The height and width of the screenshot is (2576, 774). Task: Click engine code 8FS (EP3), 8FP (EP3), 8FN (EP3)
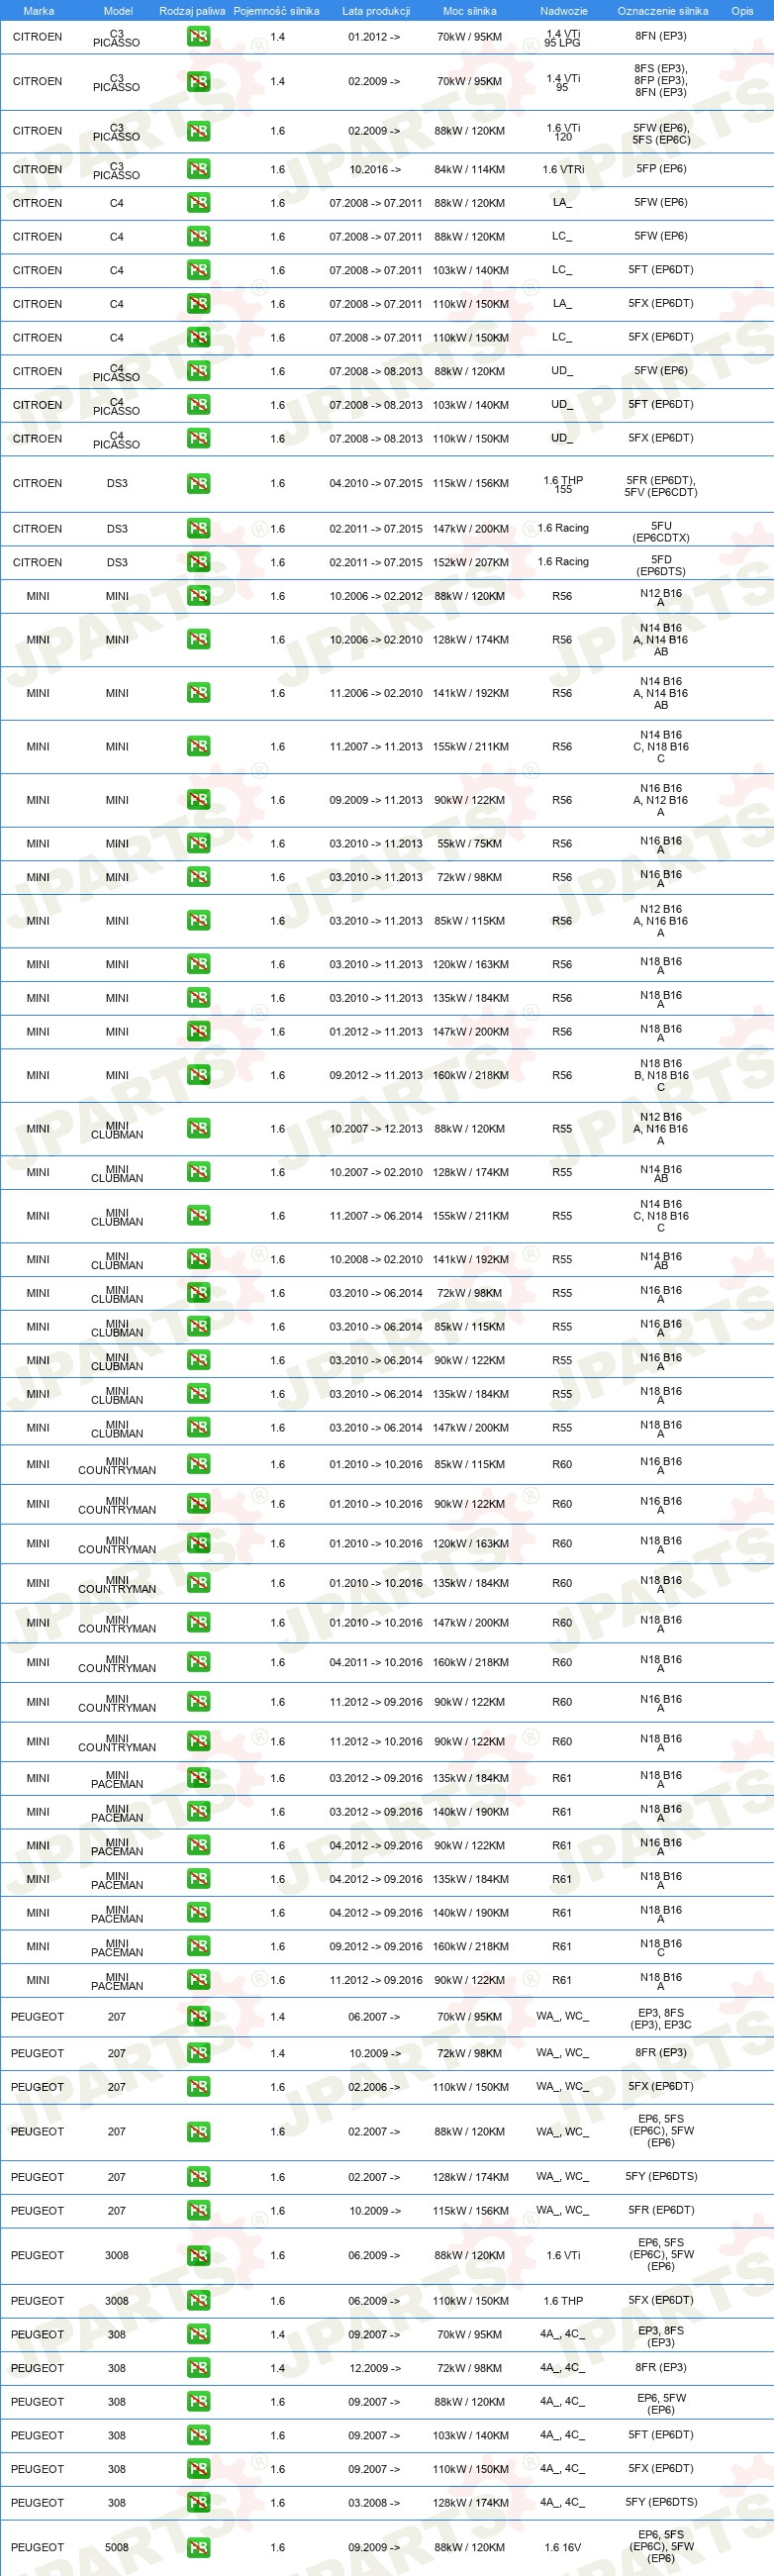click(x=661, y=80)
